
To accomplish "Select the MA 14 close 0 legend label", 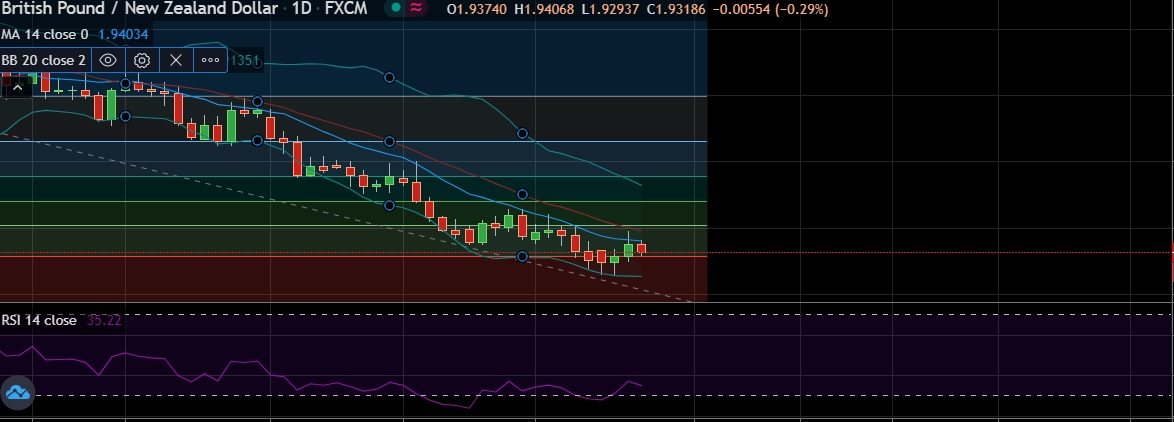I will point(45,34).
